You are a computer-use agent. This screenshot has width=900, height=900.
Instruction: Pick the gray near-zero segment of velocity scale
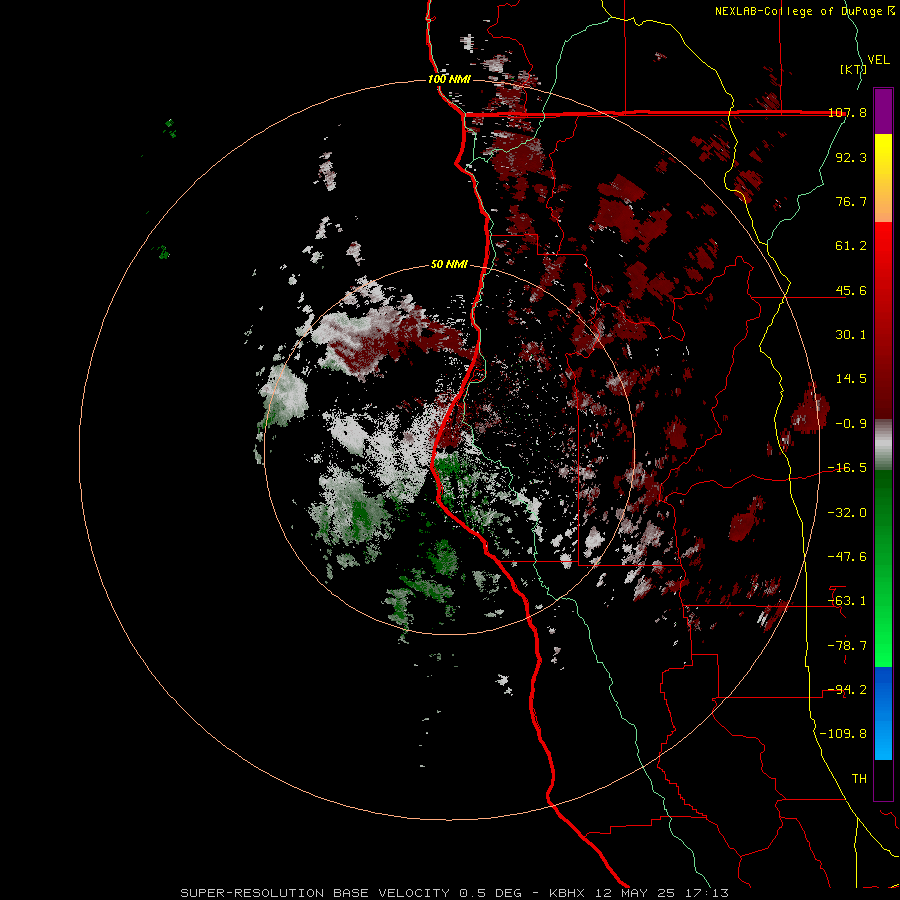click(x=883, y=445)
